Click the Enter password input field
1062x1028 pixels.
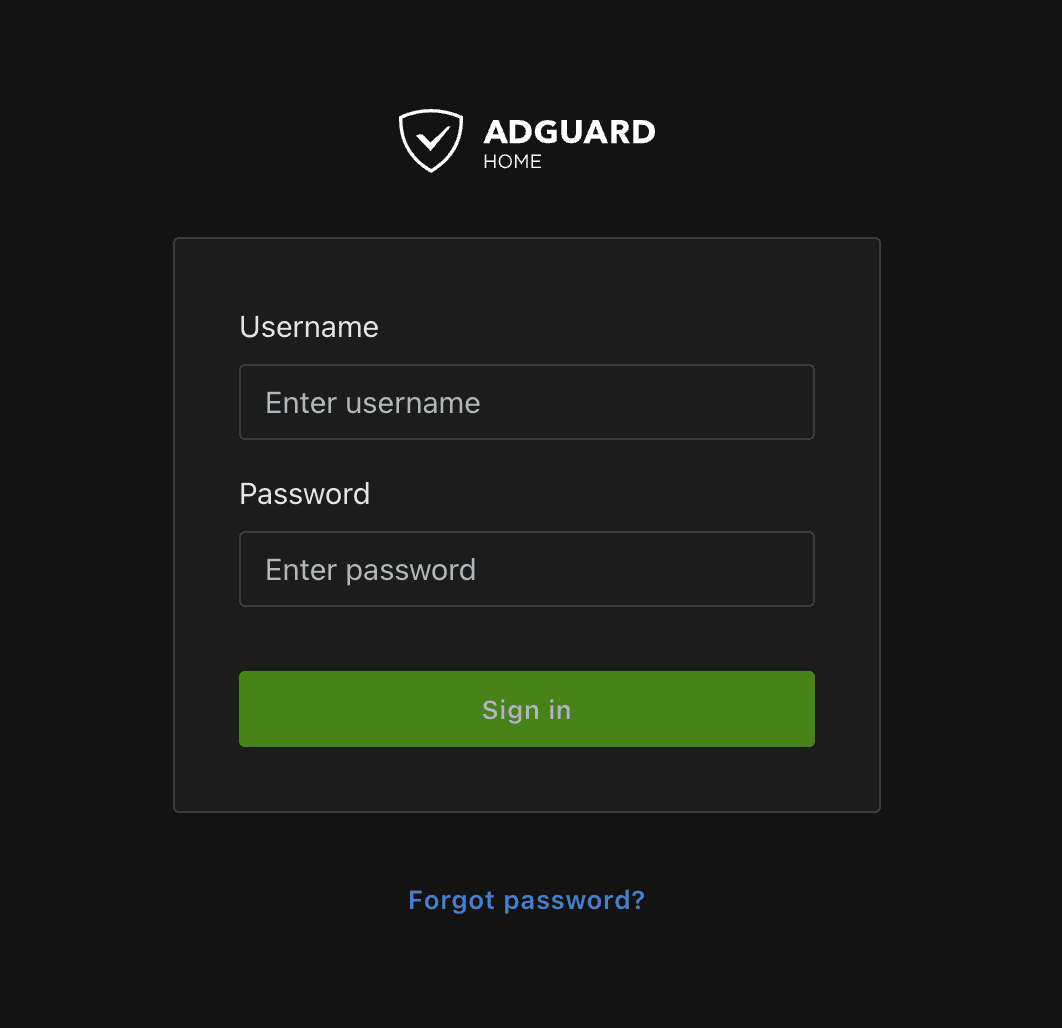526,568
